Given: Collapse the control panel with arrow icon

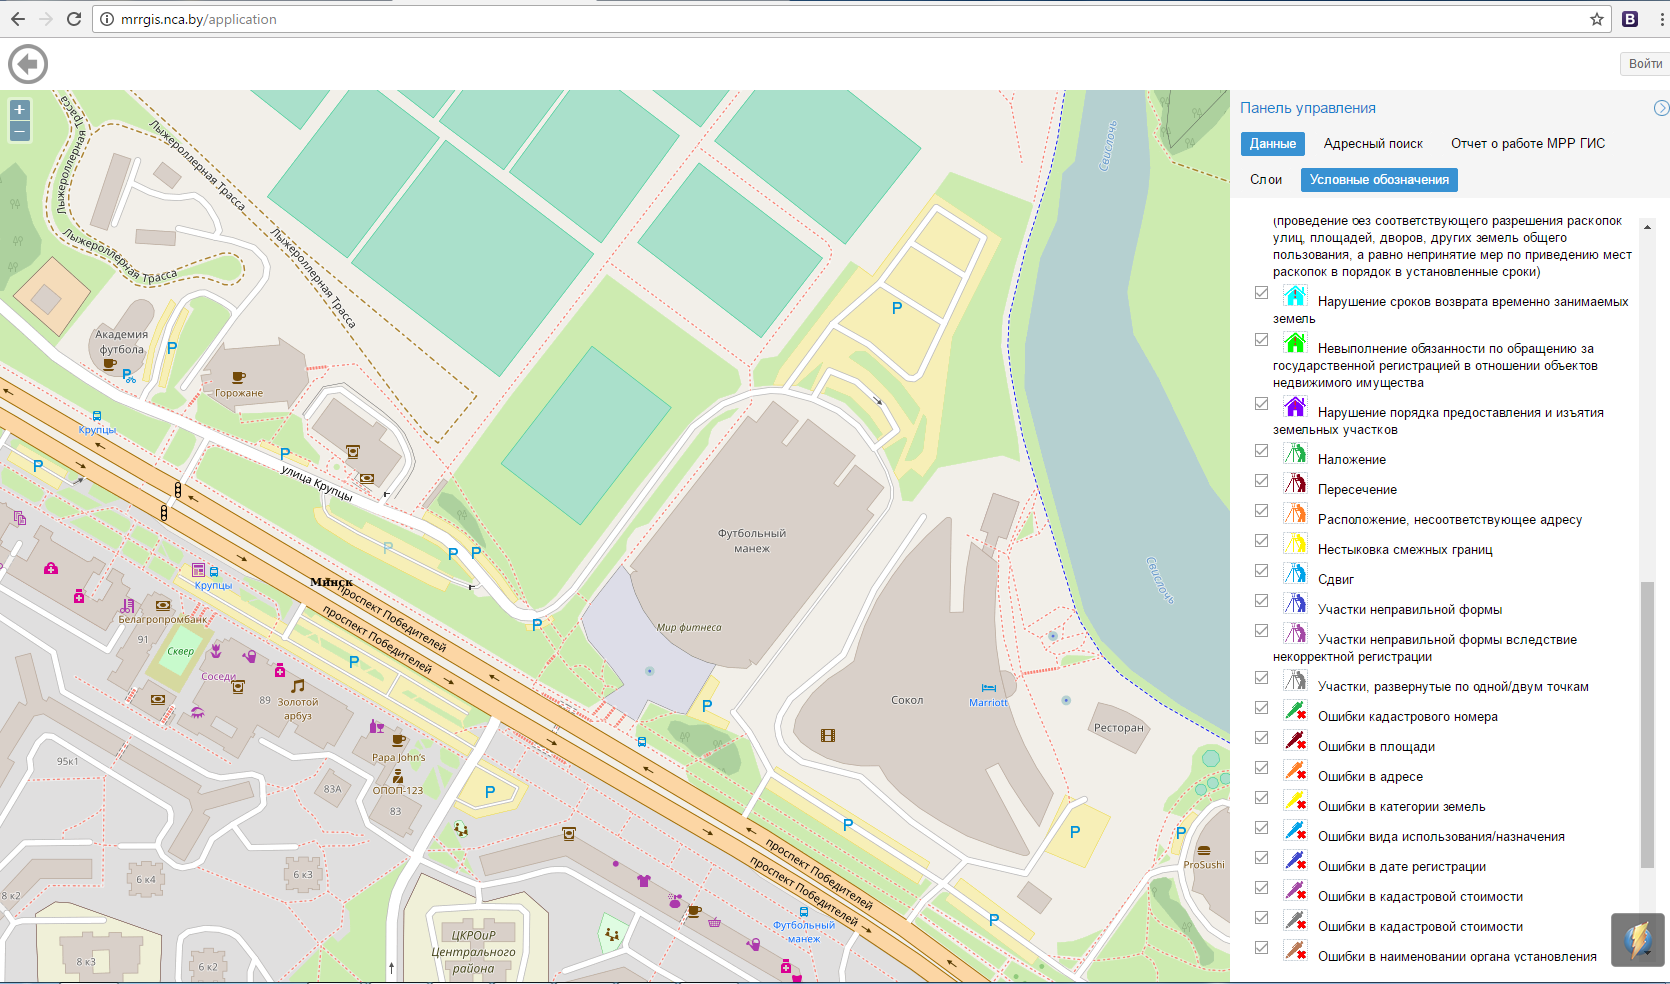Looking at the screenshot, I should coord(1660,108).
